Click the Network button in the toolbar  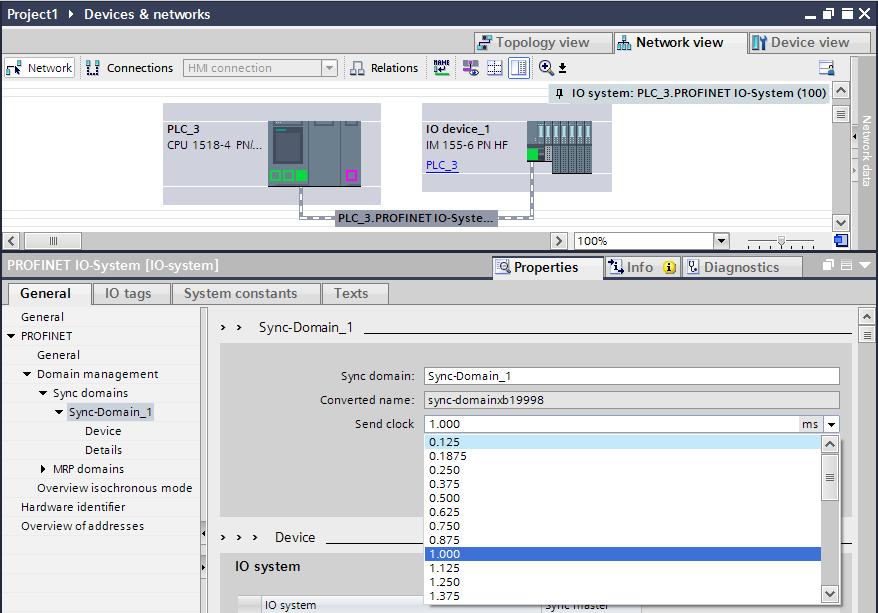click(x=39, y=68)
